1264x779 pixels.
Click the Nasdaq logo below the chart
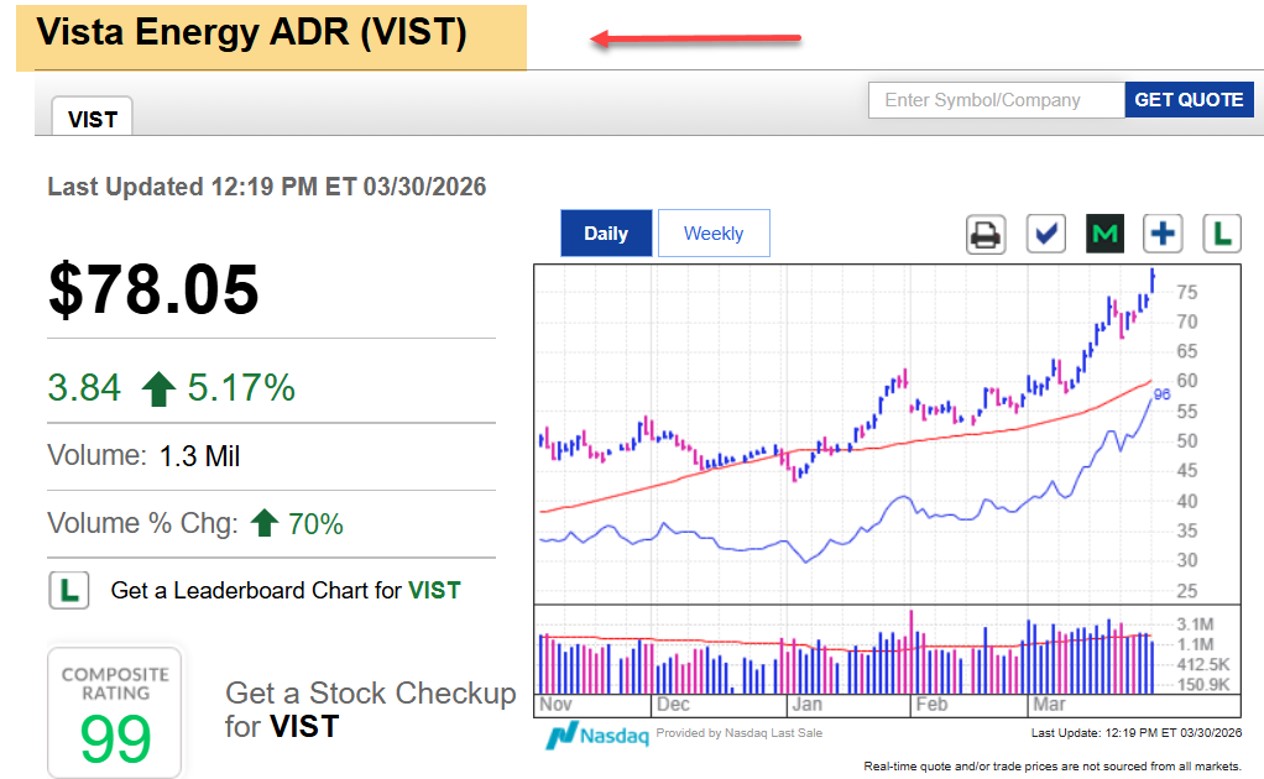(597, 735)
